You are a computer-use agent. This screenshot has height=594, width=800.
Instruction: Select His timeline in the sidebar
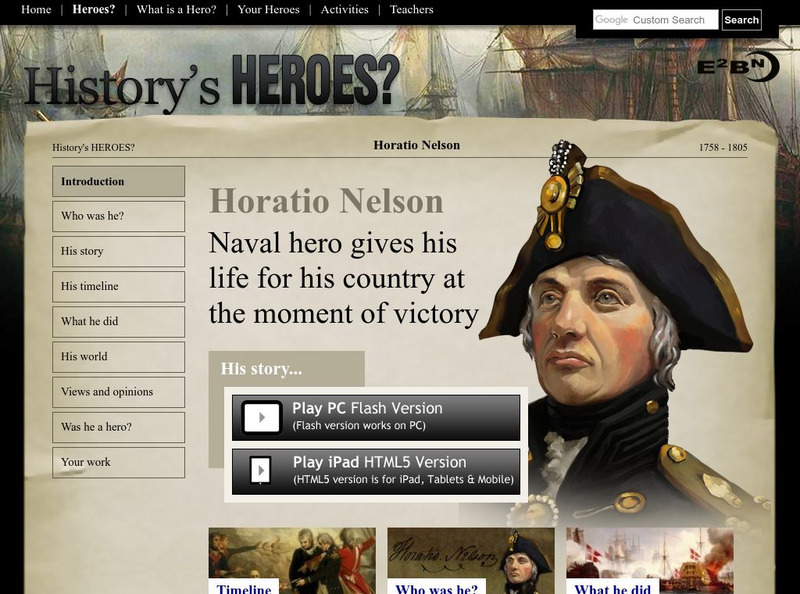[118, 286]
